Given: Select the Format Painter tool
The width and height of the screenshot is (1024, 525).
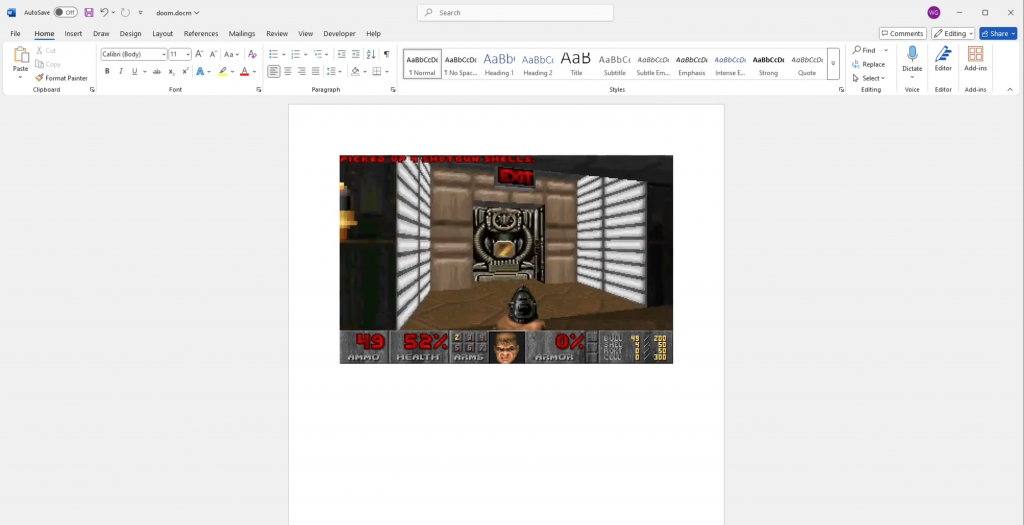Looking at the screenshot, I should click(x=61, y=78).
